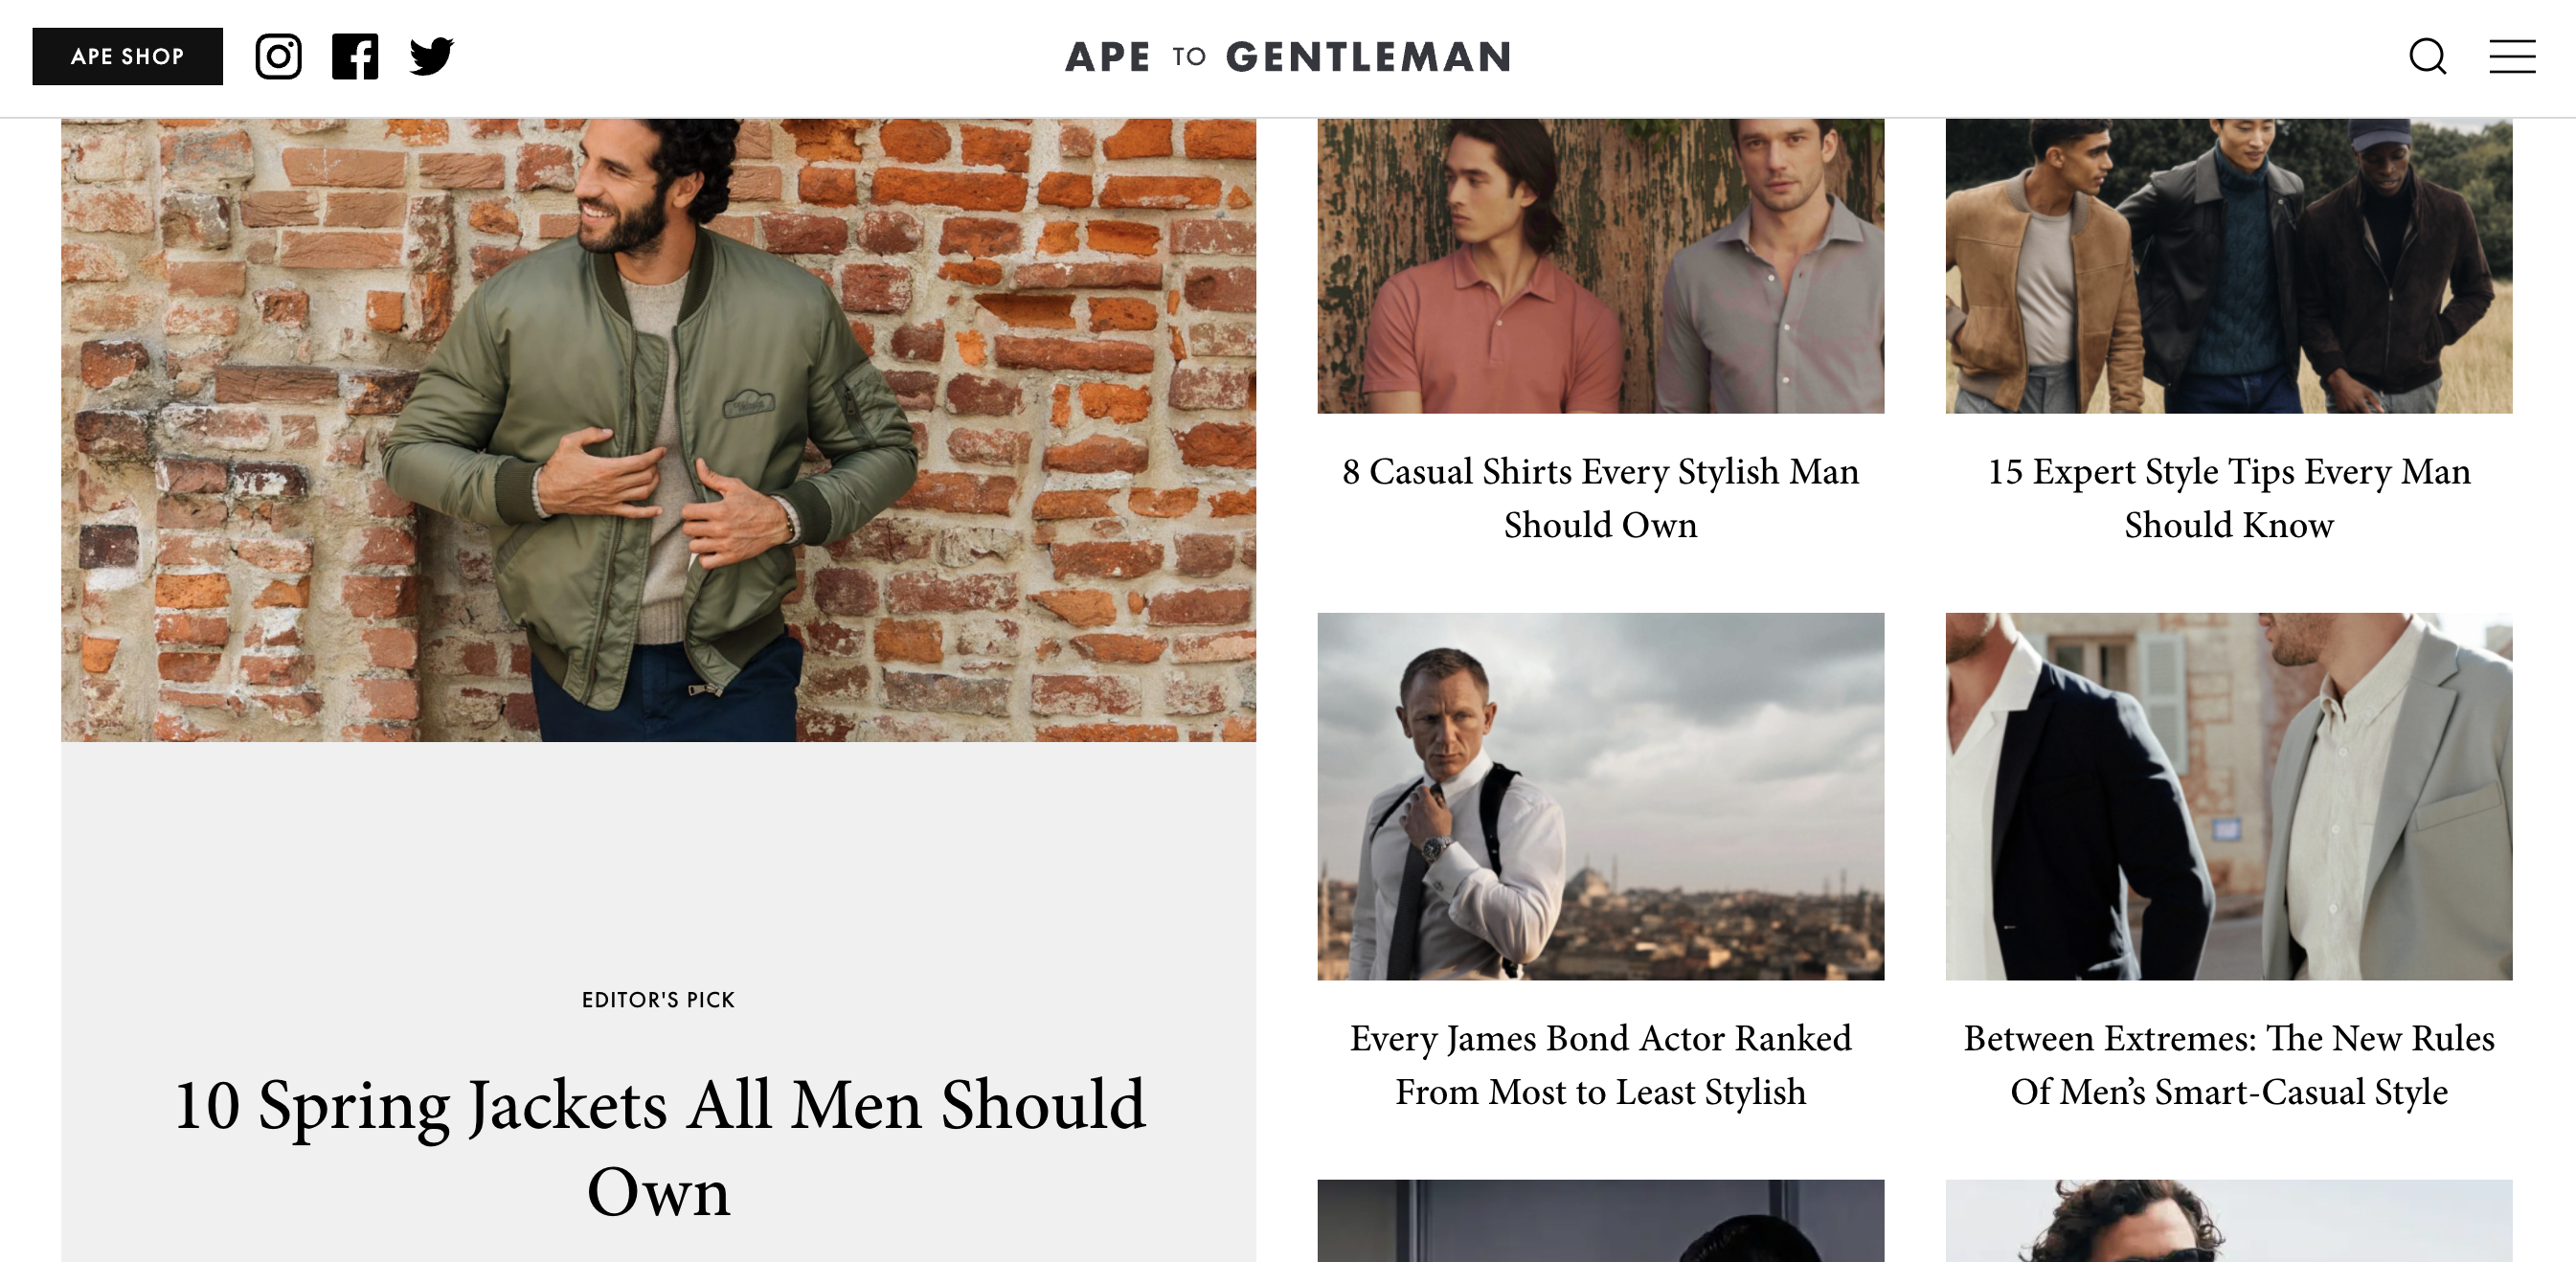The width and height of the screenshot is (2576, 1262).
Task: Click the search magnifier icon
Action: pyautogui.click(x=2427, y=56)
